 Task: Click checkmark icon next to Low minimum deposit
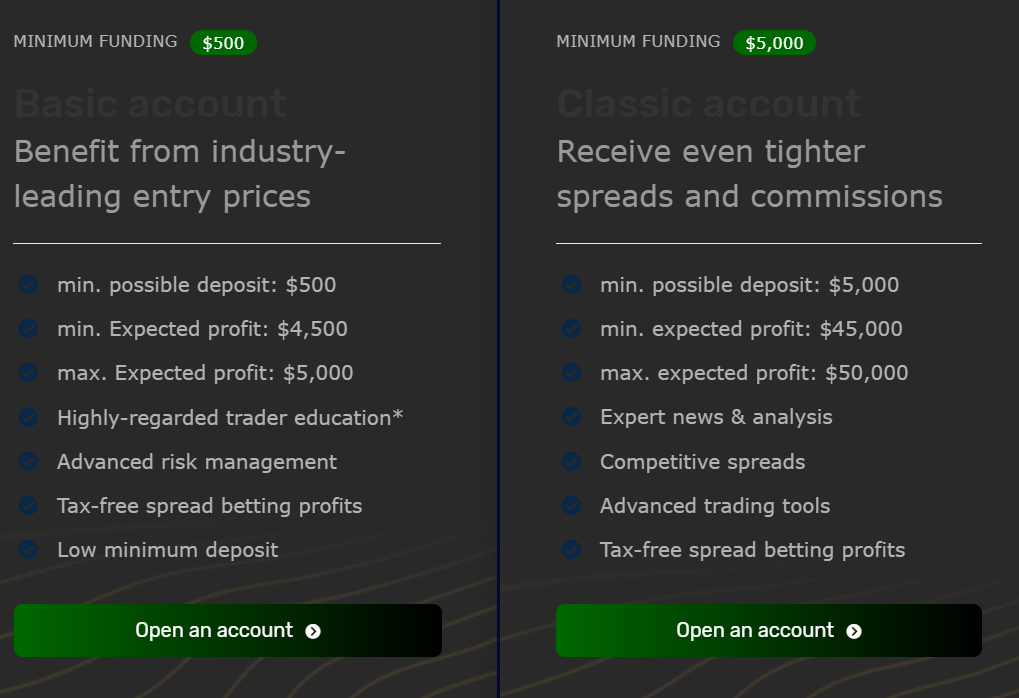pos(29,550)
